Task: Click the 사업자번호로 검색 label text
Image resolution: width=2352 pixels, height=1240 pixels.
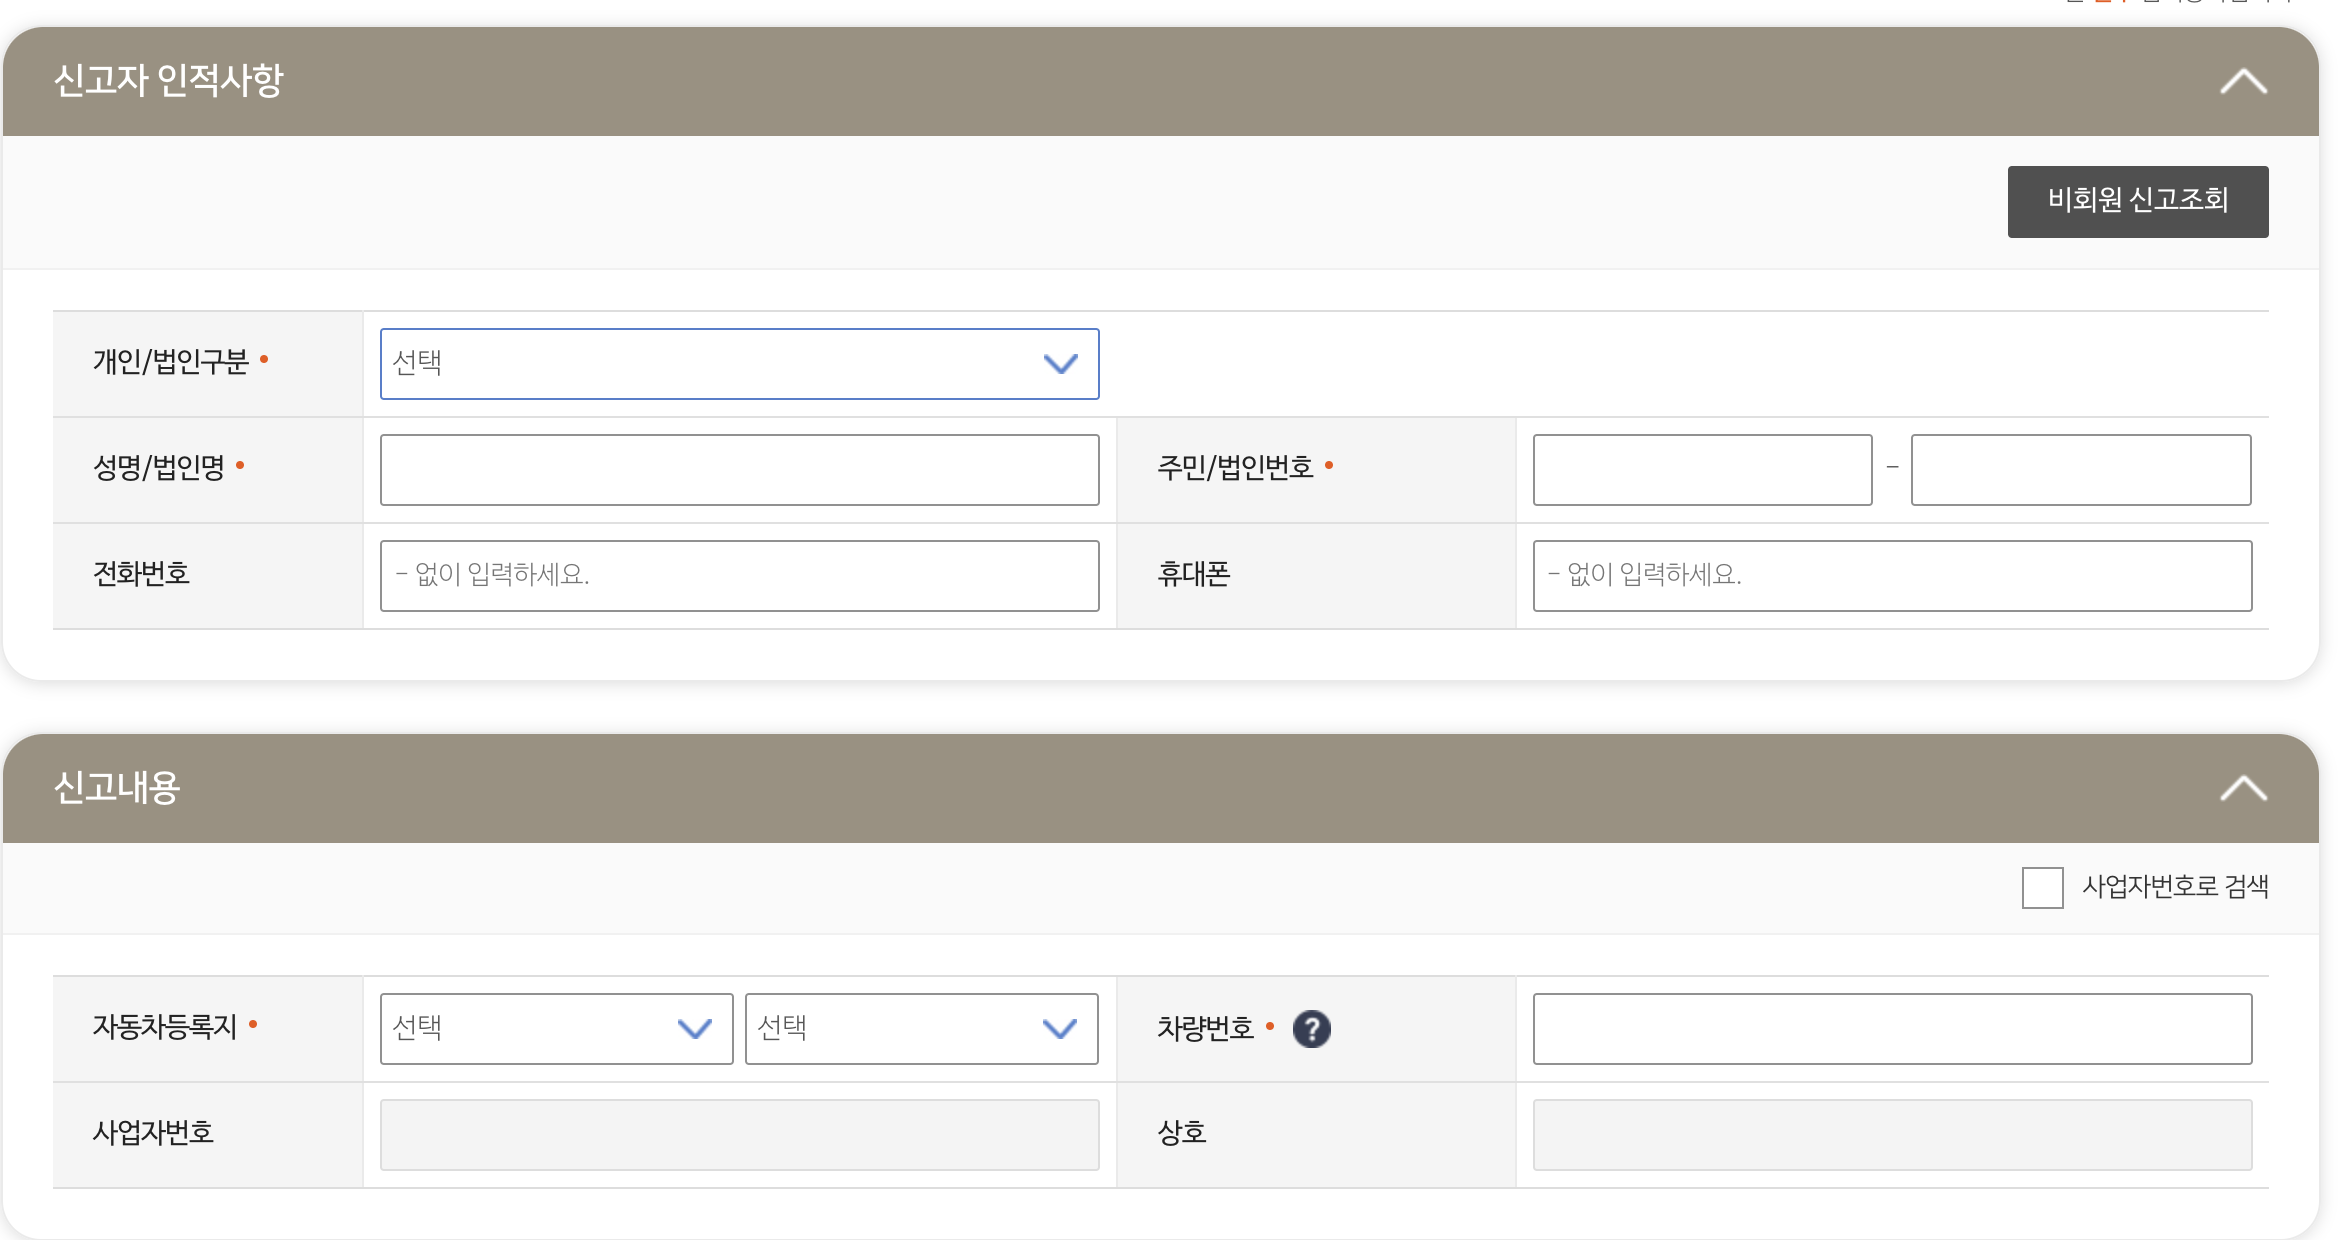Action: [2174, 887]
